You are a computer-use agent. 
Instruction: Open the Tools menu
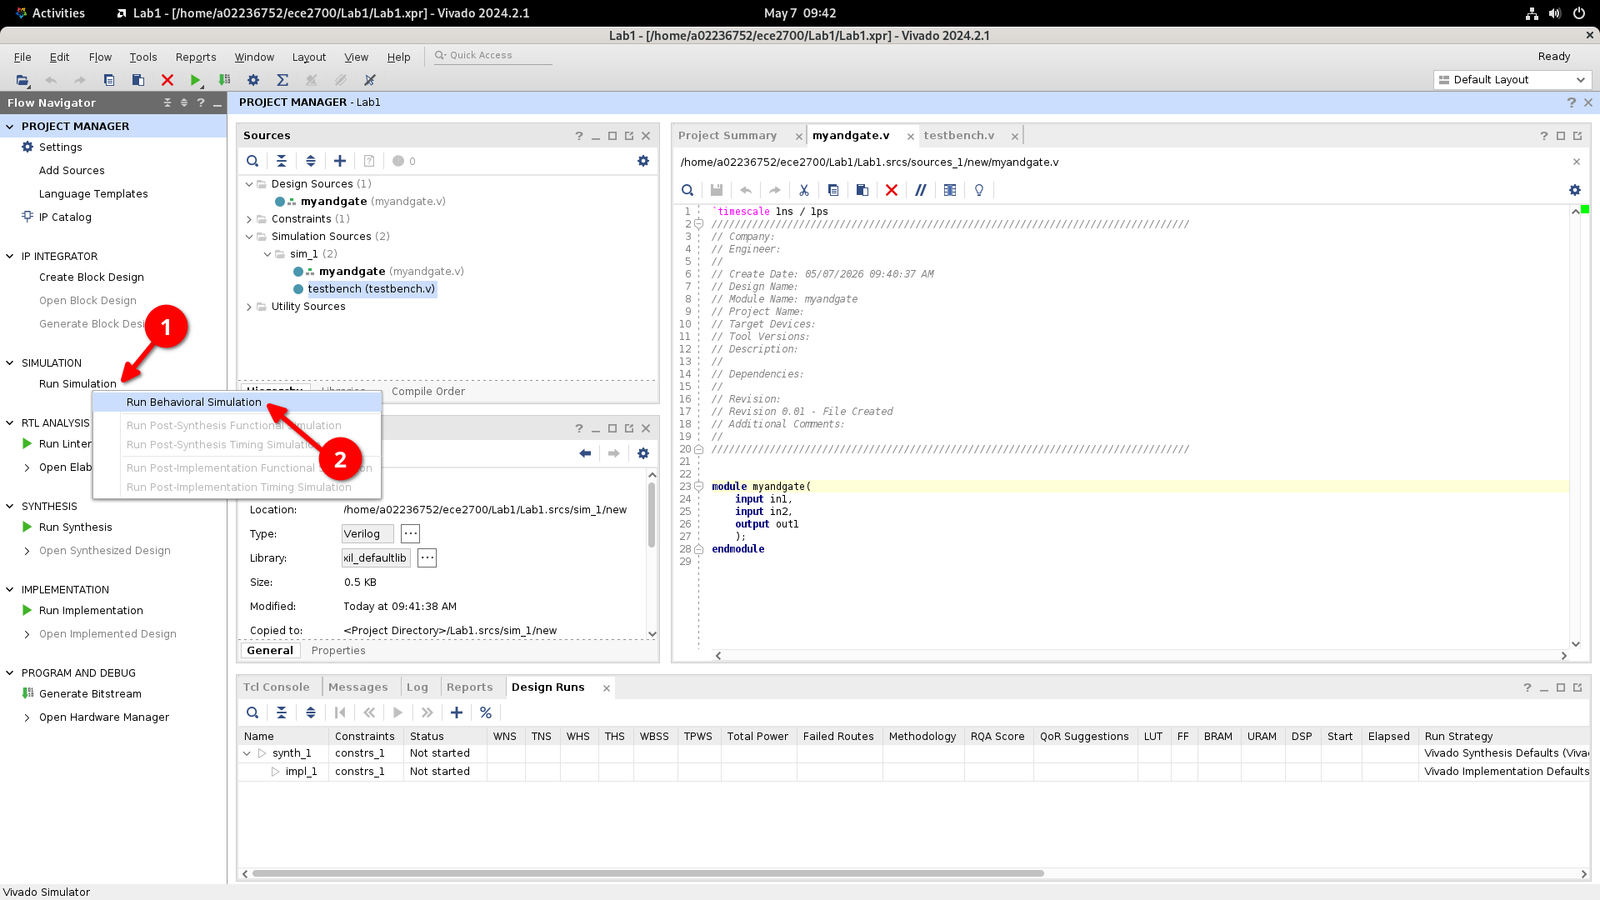(x=143, y=57)
